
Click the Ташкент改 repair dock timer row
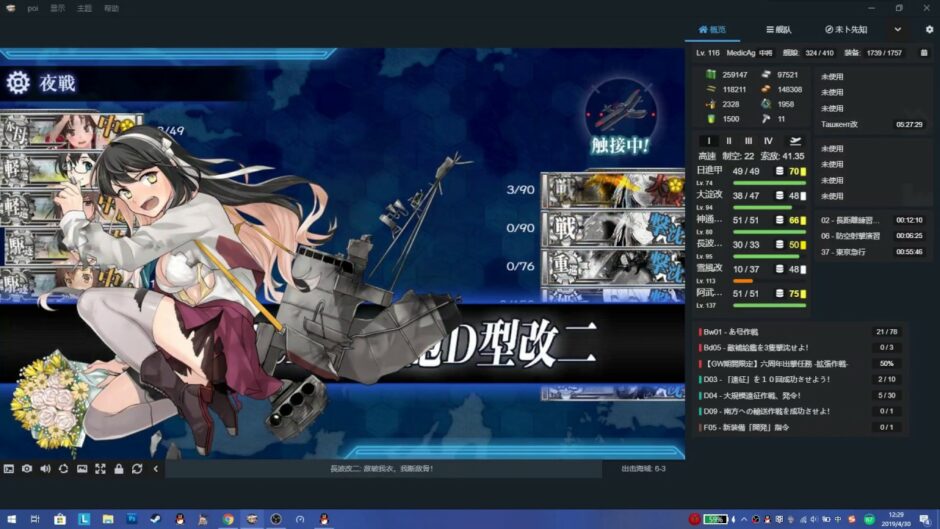872,124
